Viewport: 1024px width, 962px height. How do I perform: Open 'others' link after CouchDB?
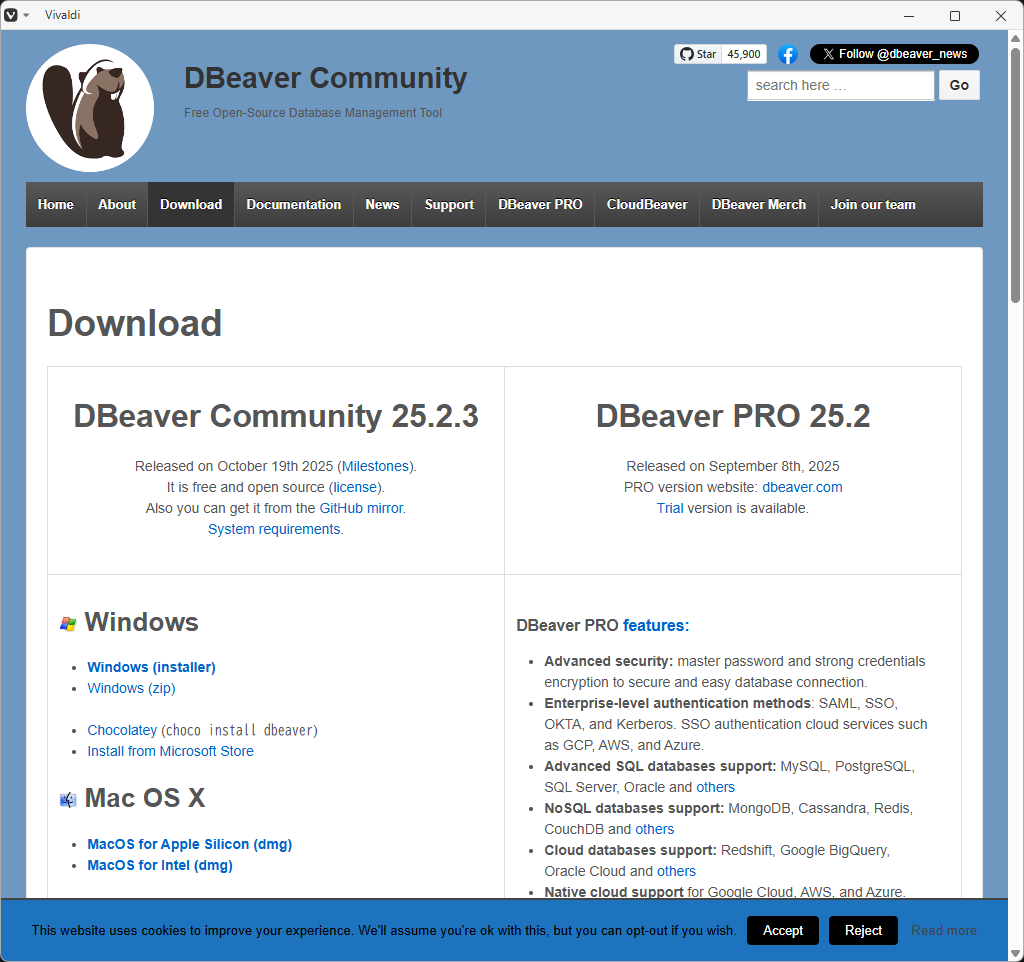pyautogui.click(x=654, y=829)
